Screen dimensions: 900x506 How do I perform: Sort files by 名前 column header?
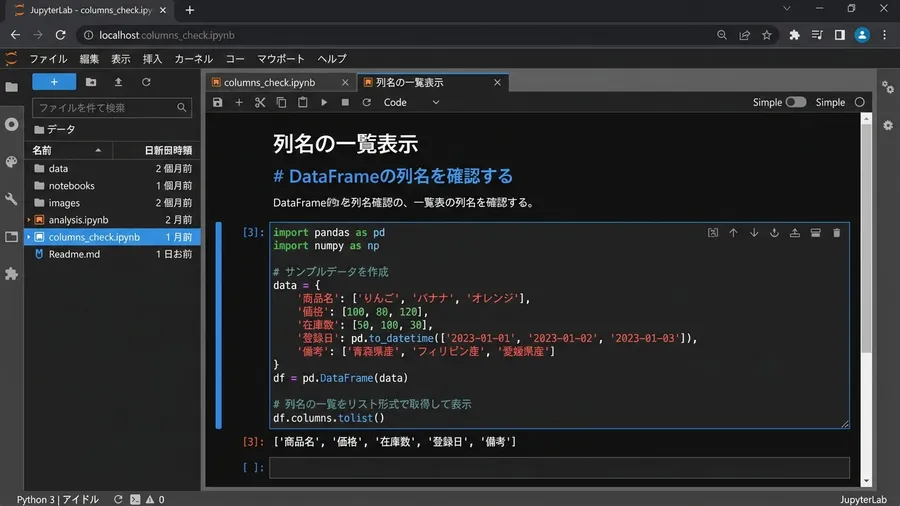point(68,150)
